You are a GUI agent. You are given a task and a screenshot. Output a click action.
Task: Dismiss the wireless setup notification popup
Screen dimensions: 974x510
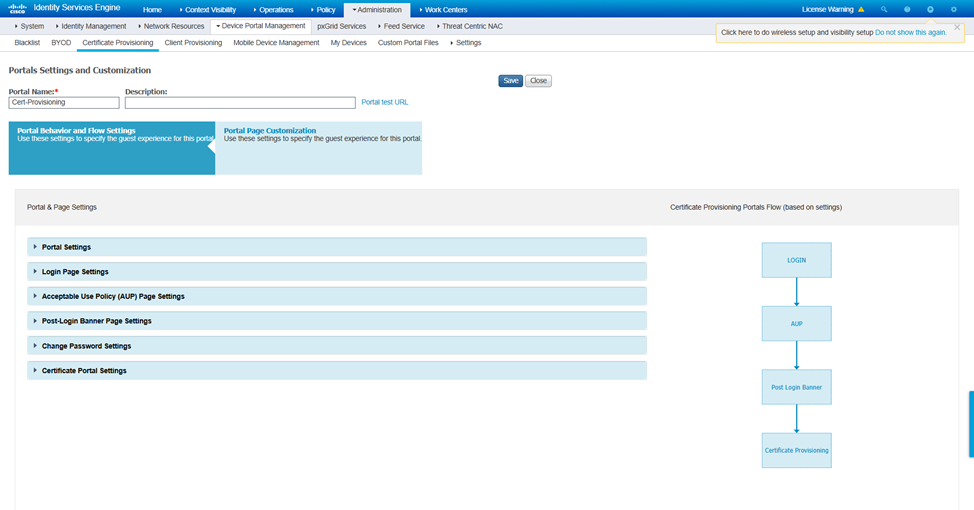point(957,27)
